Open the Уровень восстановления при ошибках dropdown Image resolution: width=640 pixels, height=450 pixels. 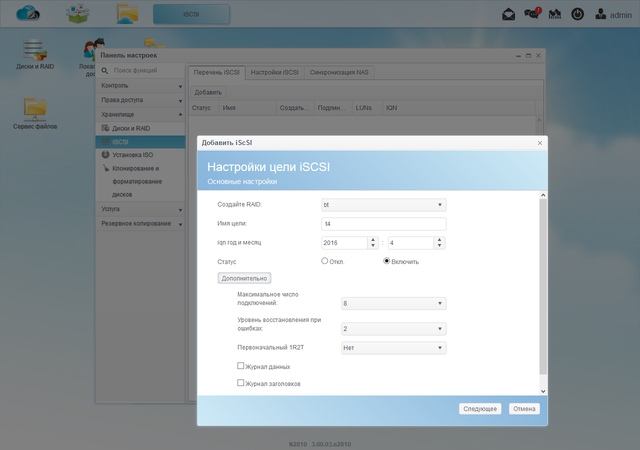click(393, 329)
